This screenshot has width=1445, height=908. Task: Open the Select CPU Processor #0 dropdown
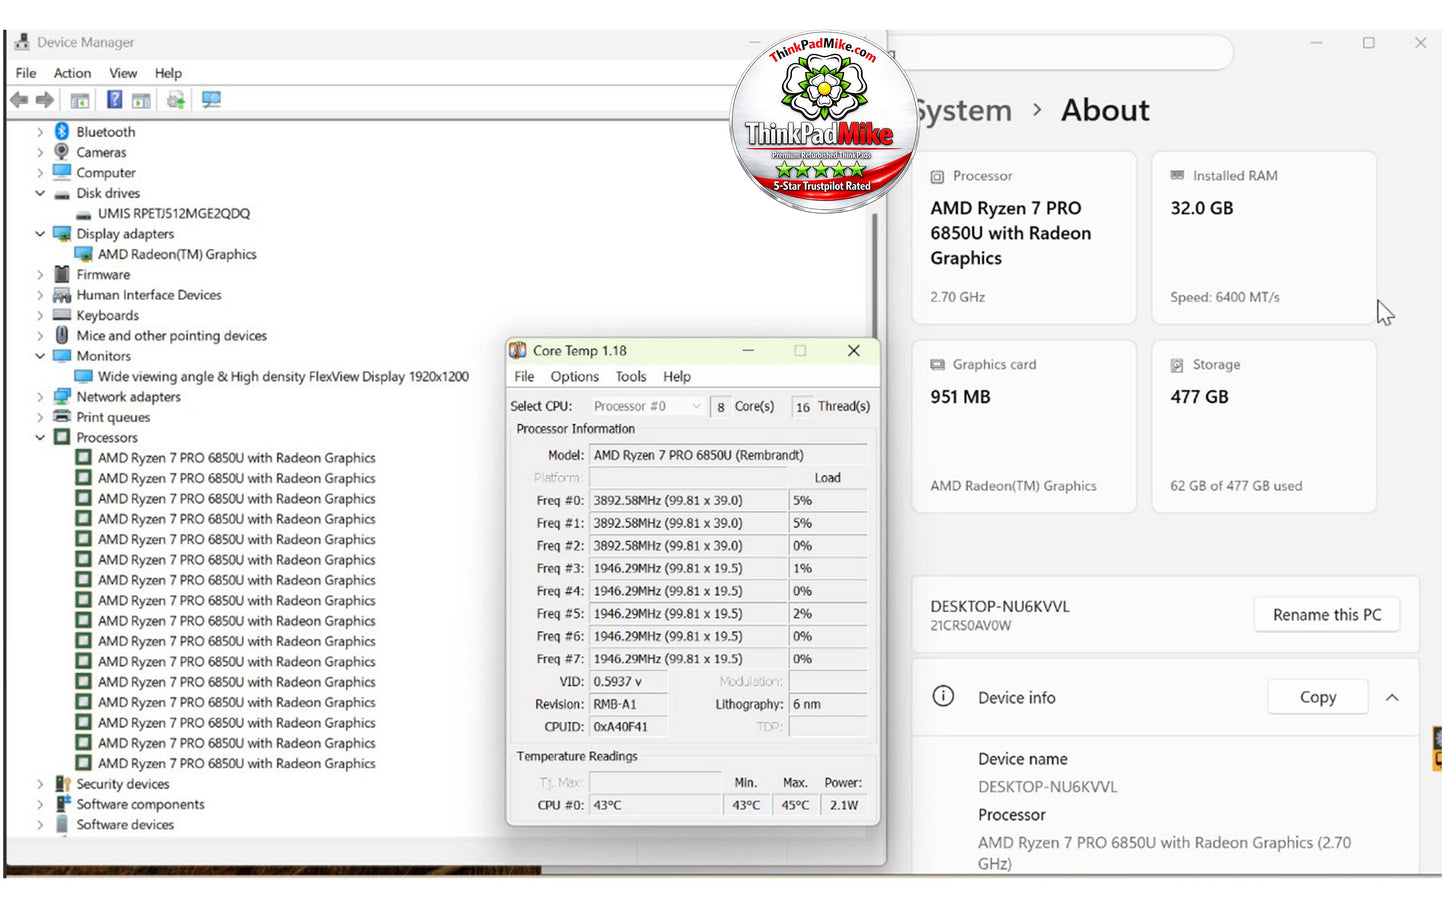coord(647,406)
